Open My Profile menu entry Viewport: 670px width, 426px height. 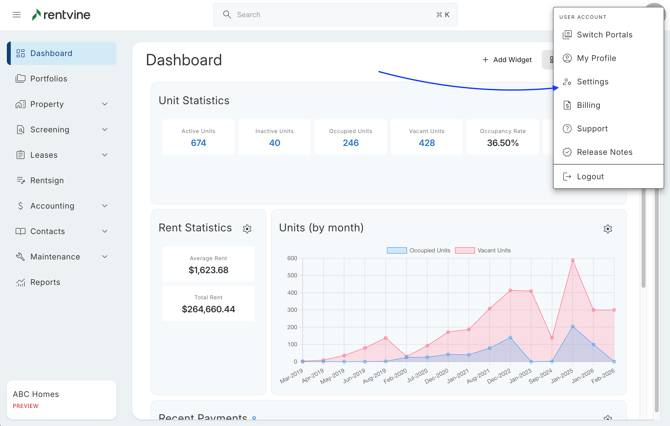(596, 58)
